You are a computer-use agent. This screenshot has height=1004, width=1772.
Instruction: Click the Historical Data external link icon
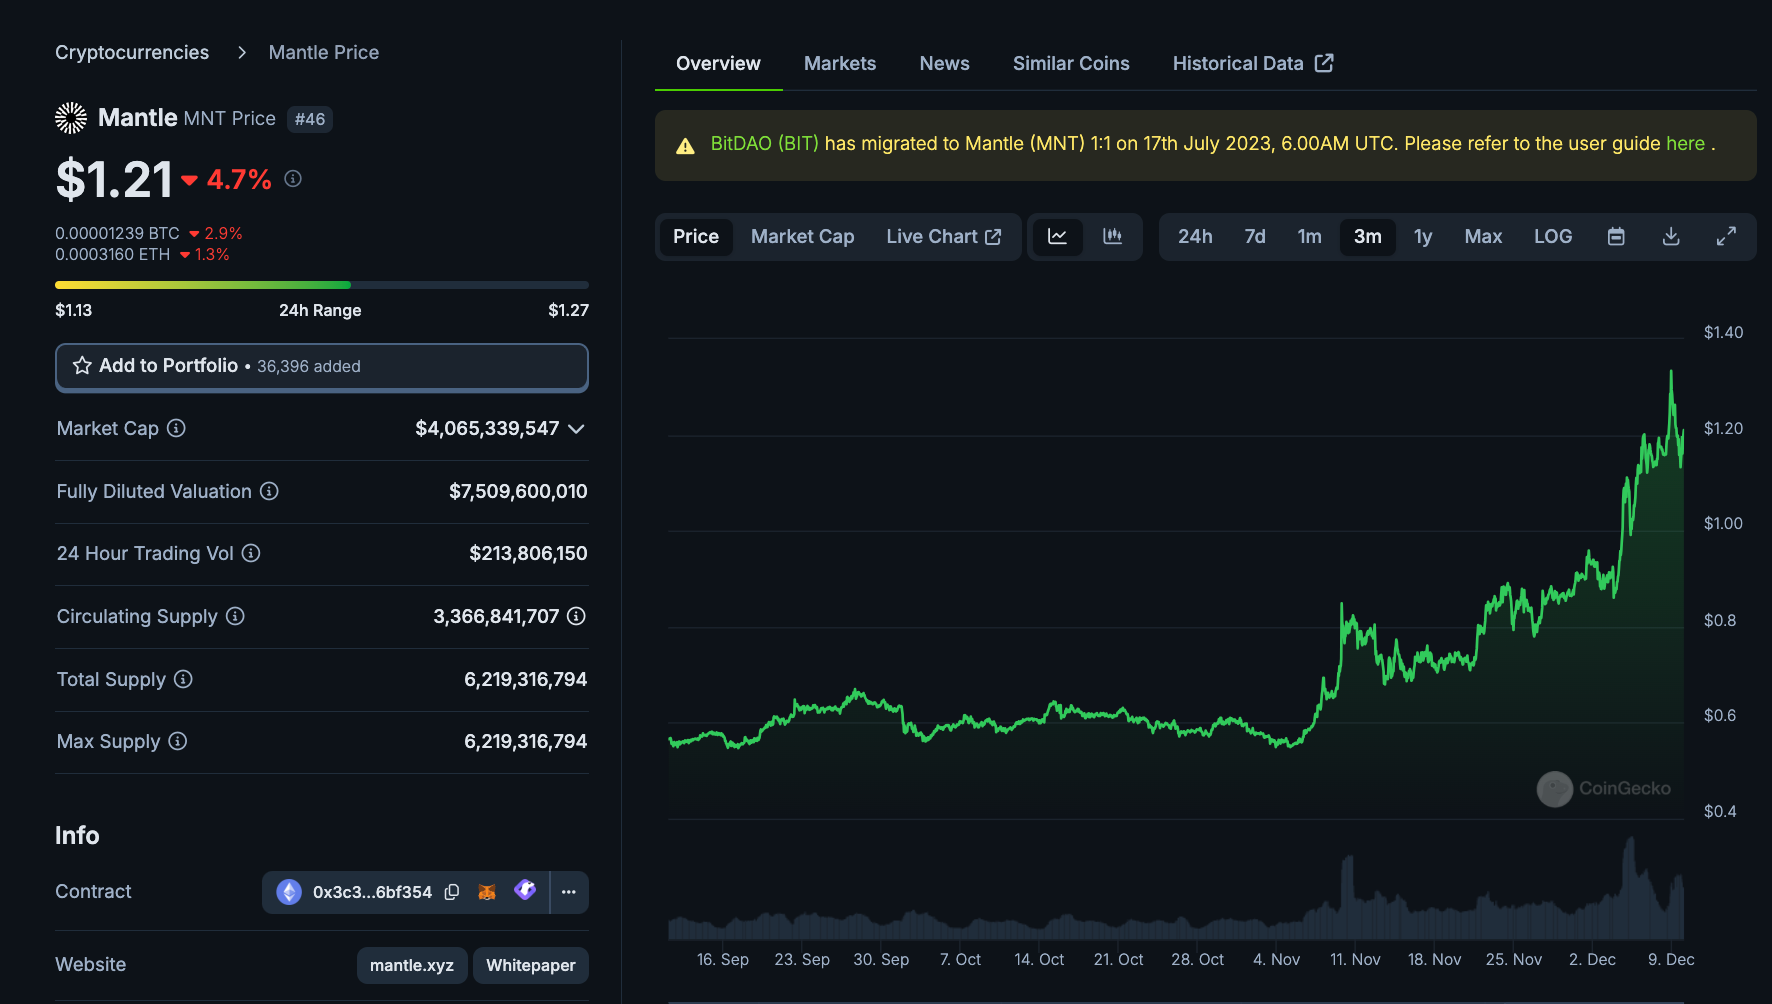[x=1324, y=63]
